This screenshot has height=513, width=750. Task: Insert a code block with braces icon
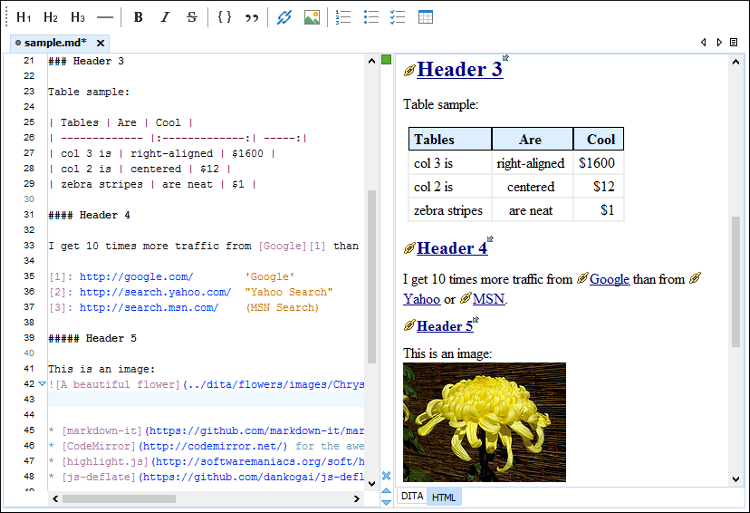pyautogui.click(x=225, y=17)
